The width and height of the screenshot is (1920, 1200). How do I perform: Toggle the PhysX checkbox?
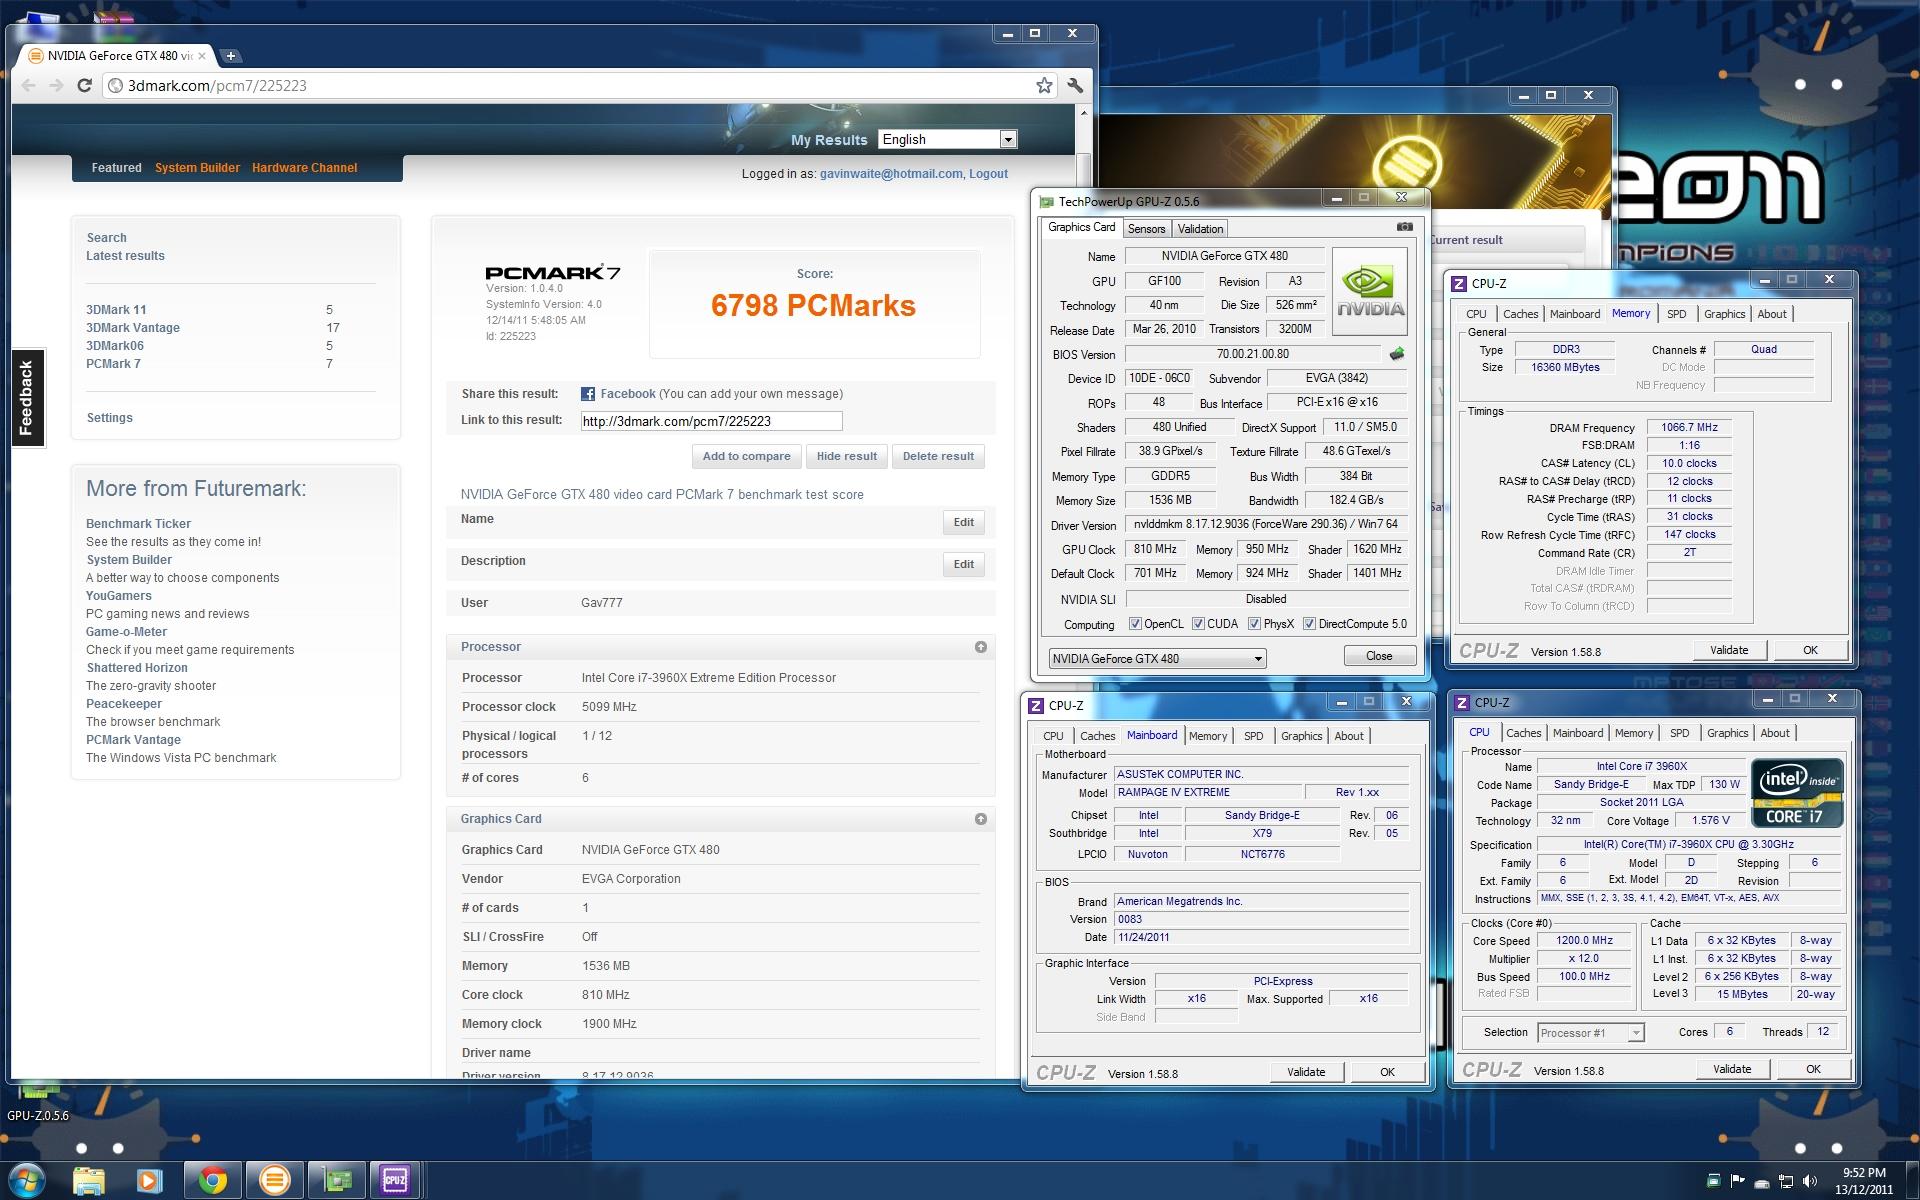(x=1254, y=624)
